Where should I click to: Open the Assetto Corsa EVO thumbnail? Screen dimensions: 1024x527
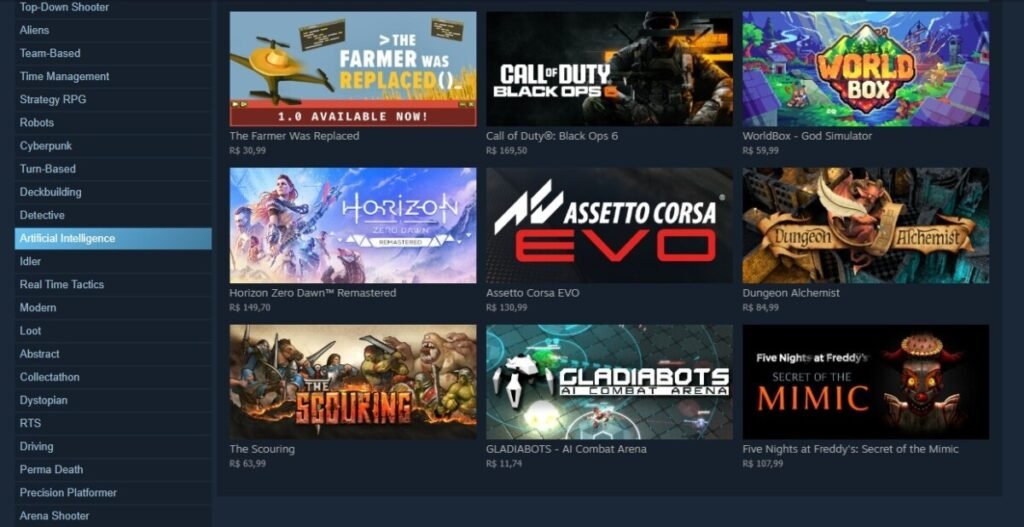[x=609, y=225]
